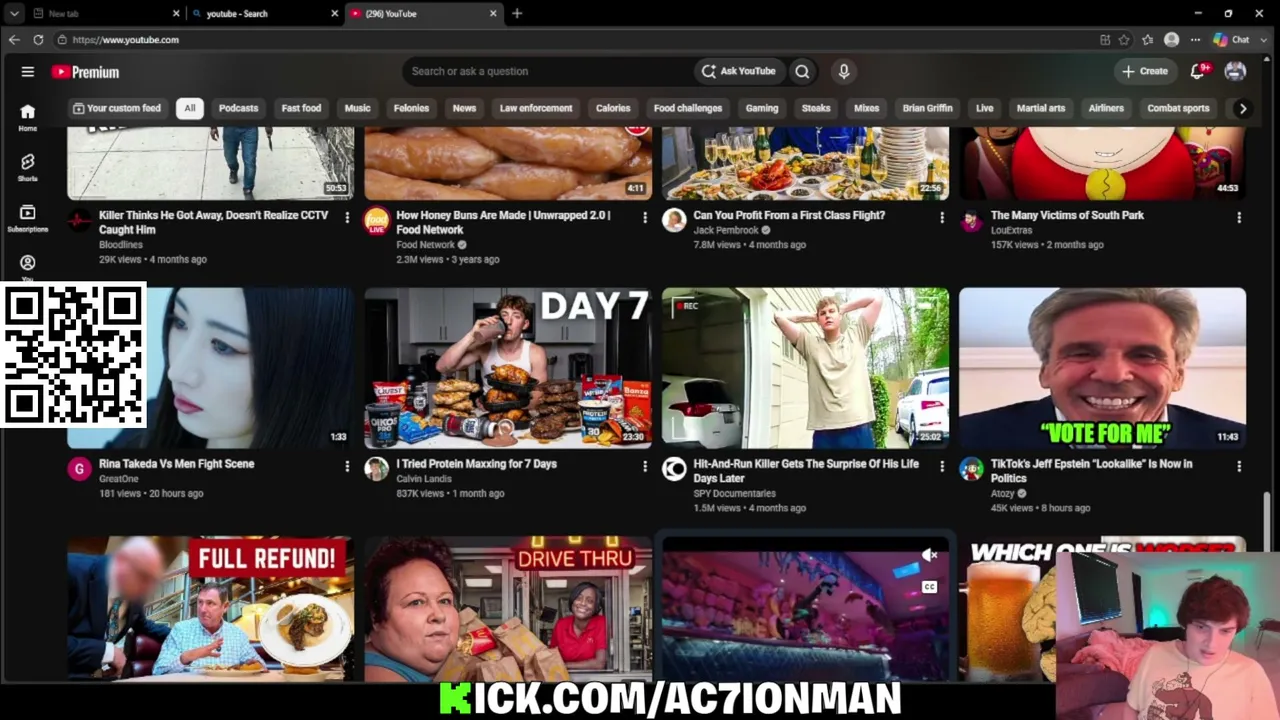Image resolution: width=1280 pixels, height=720 pixels.
Task: Open SPY Documentaries channel avatar
Action: tap(674, 469)
